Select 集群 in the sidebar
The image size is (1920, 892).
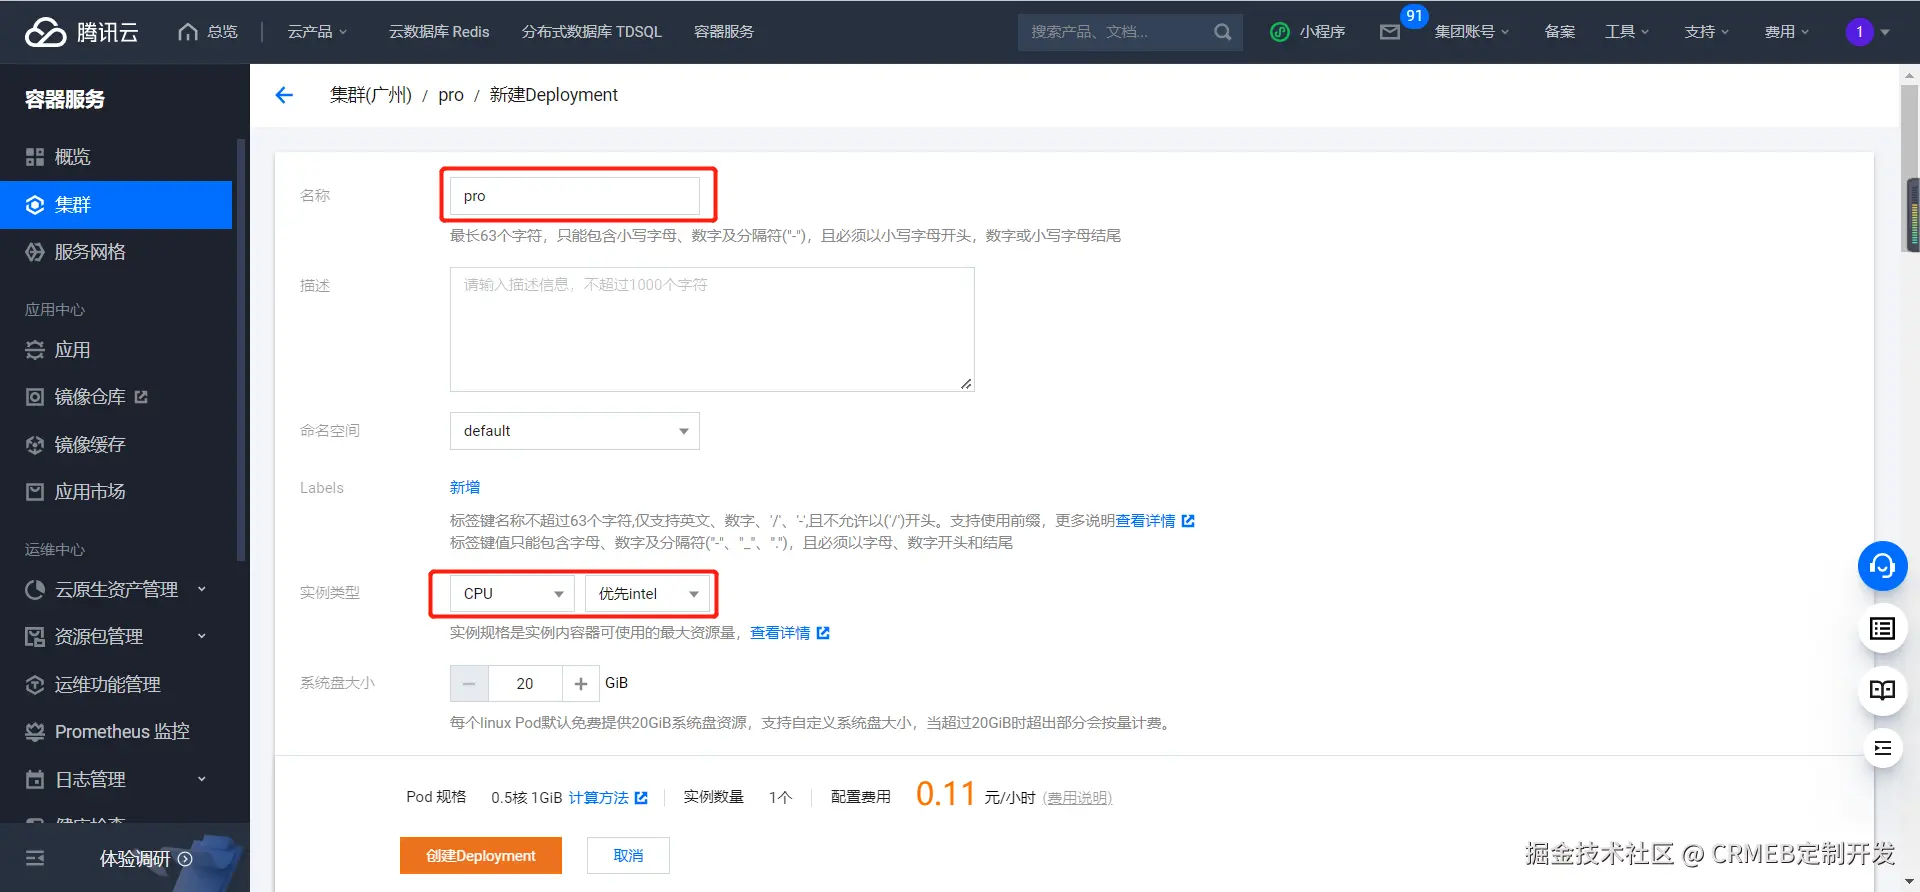tap(116, 205)
